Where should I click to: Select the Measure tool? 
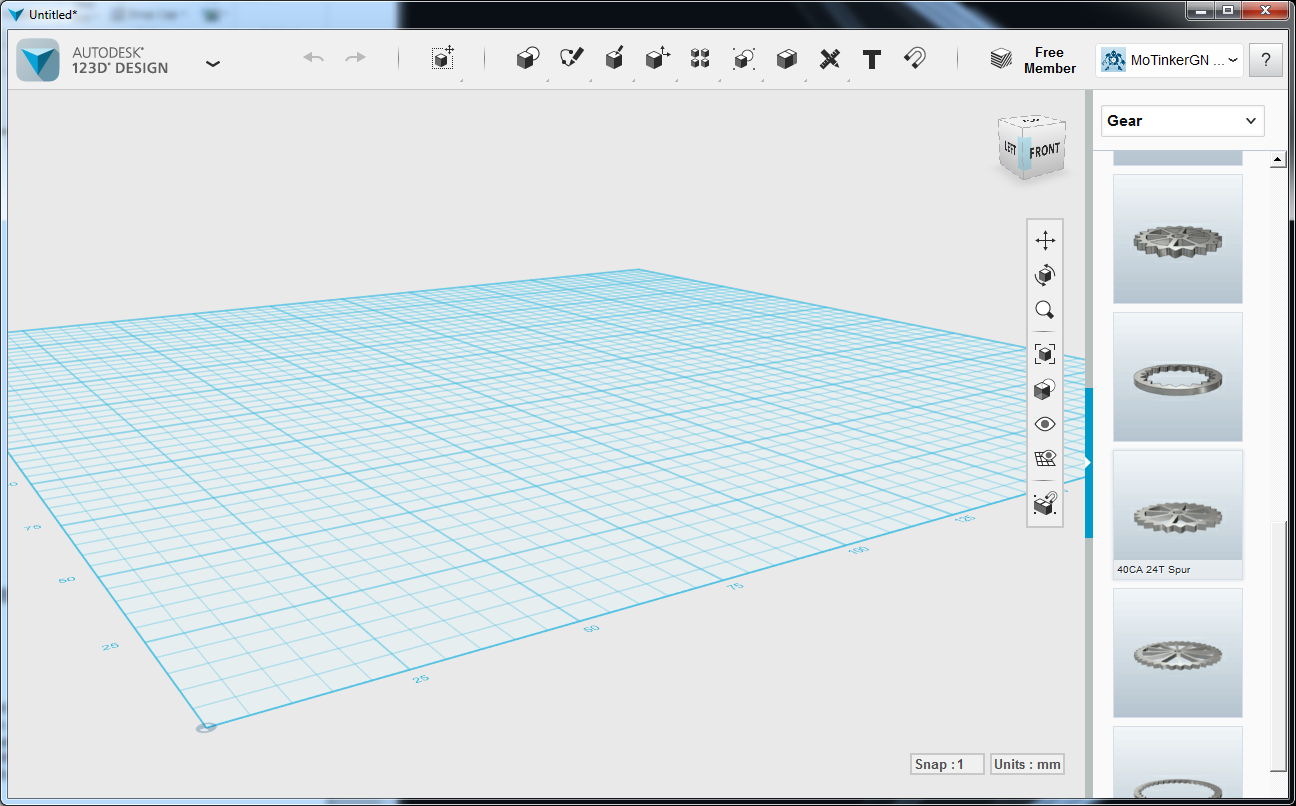tap(829, 58)
